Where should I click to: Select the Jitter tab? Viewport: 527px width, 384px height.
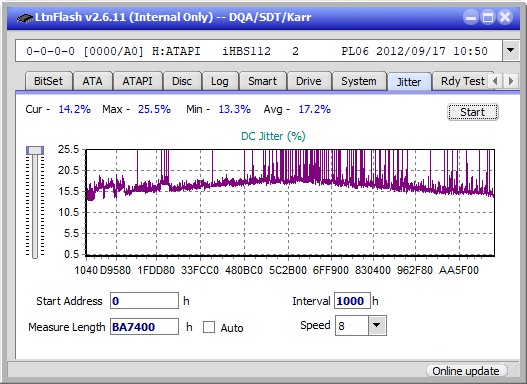(409, 82)
